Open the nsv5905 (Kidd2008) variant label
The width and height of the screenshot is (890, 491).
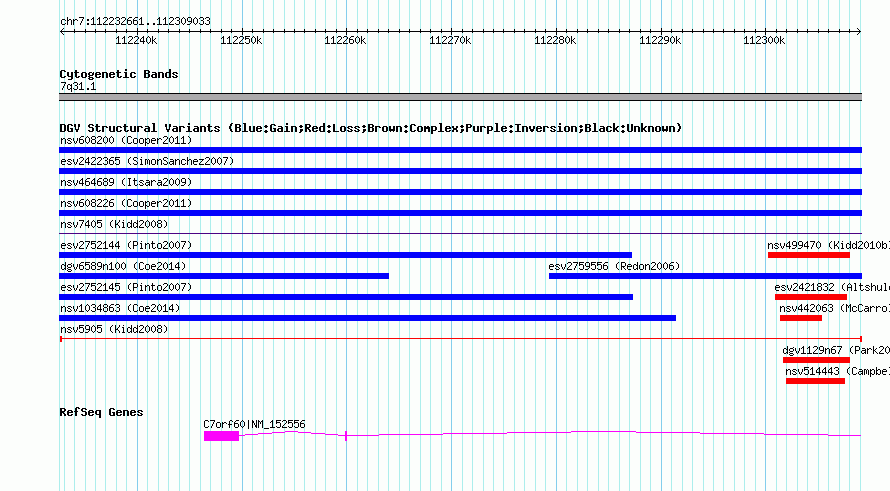tap(114, 329)
